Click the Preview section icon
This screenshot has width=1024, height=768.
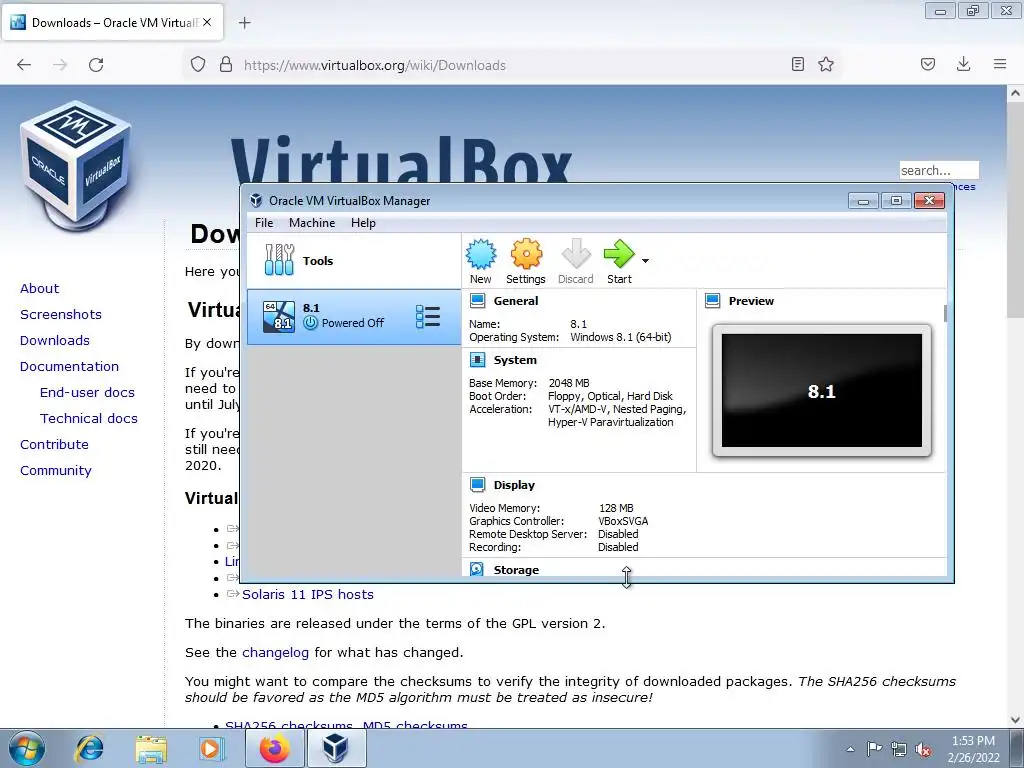pos(712,300)
